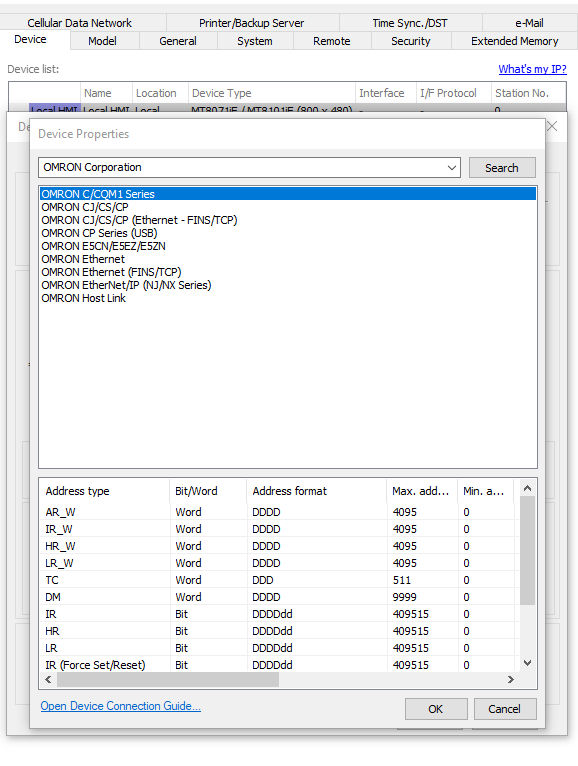Select OMRON CJ/CS/CP (Ethernet - FINS/TCP)
Image resolution: width=578 pixels, height=766 pixels.
[288, 220]
